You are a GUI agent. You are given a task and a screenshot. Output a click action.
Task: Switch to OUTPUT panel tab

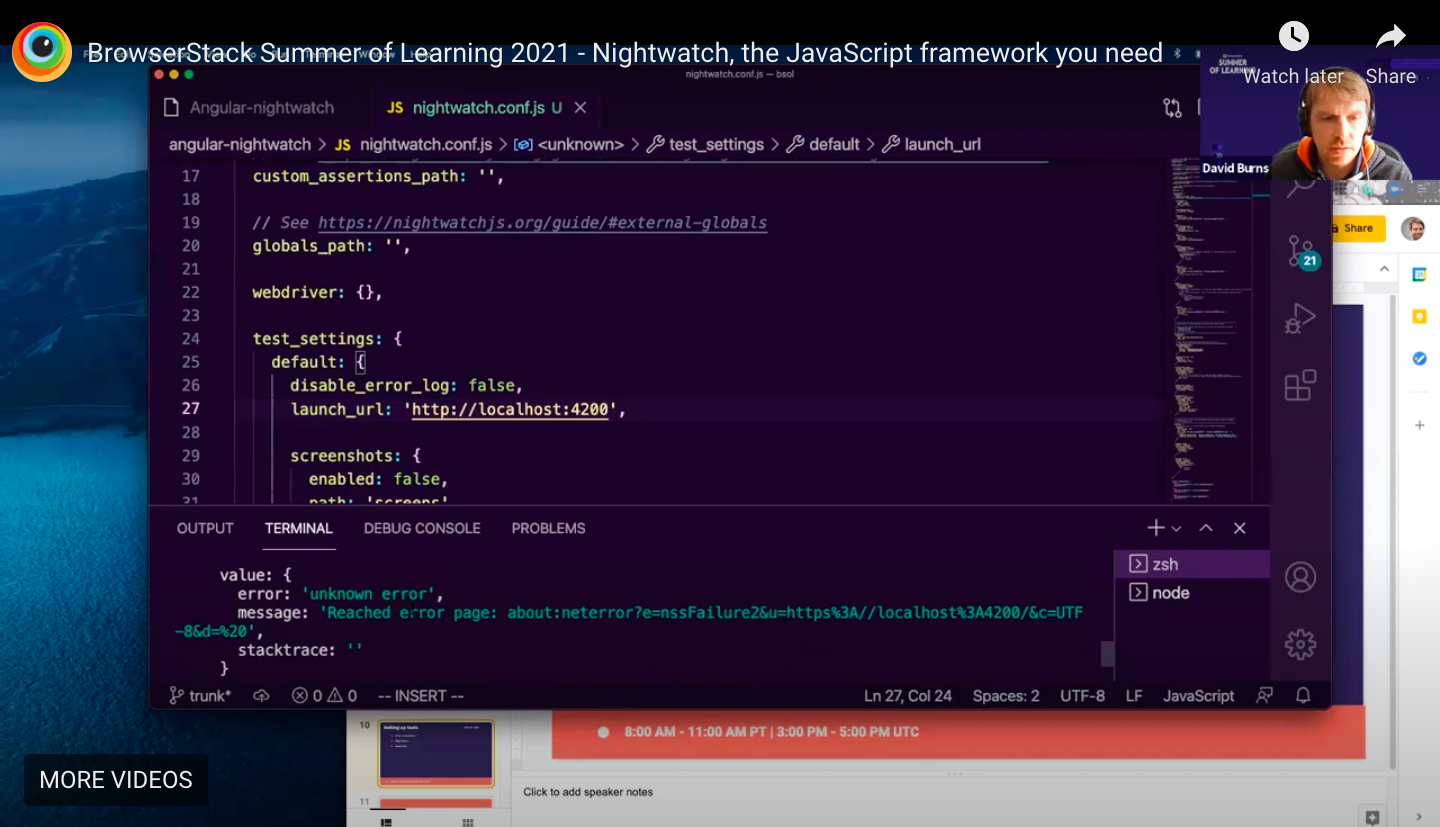tap(205, 528)
